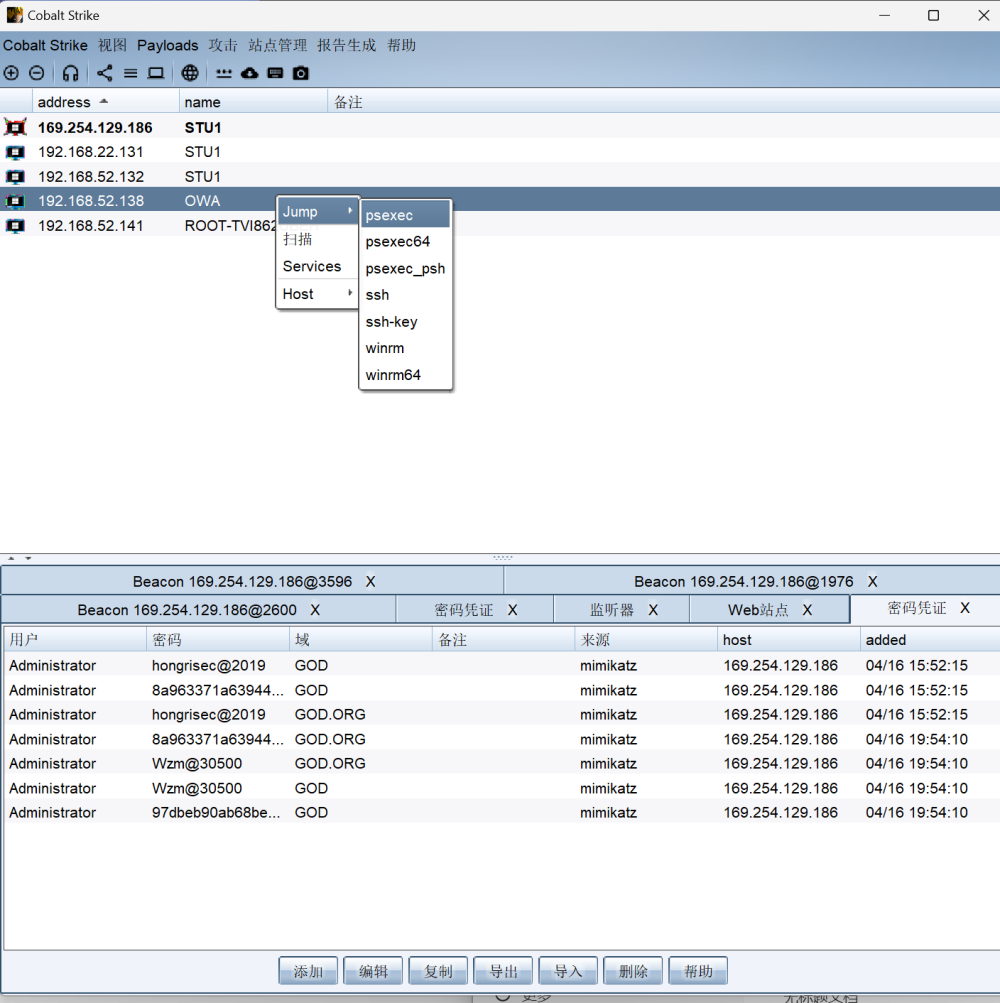Open hosted files via cloud download icon
Viewport: 1000px width, 1003px height.
click(250, 73)
